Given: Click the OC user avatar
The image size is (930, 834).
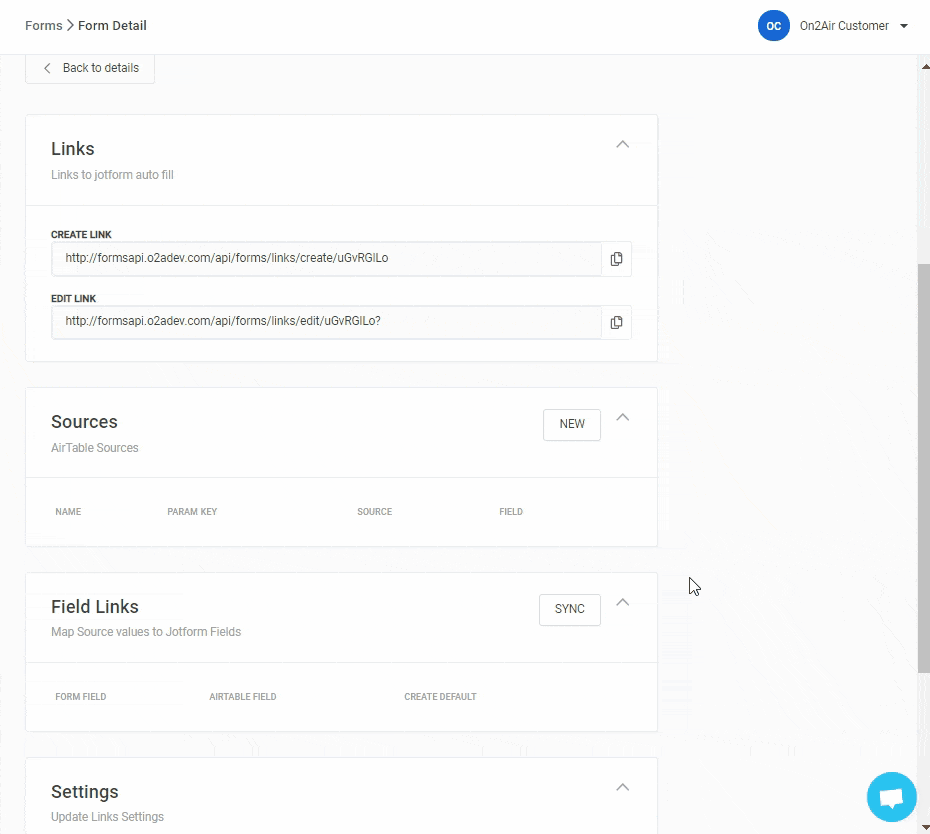Looking at the screenshot, I should [773, 26].
